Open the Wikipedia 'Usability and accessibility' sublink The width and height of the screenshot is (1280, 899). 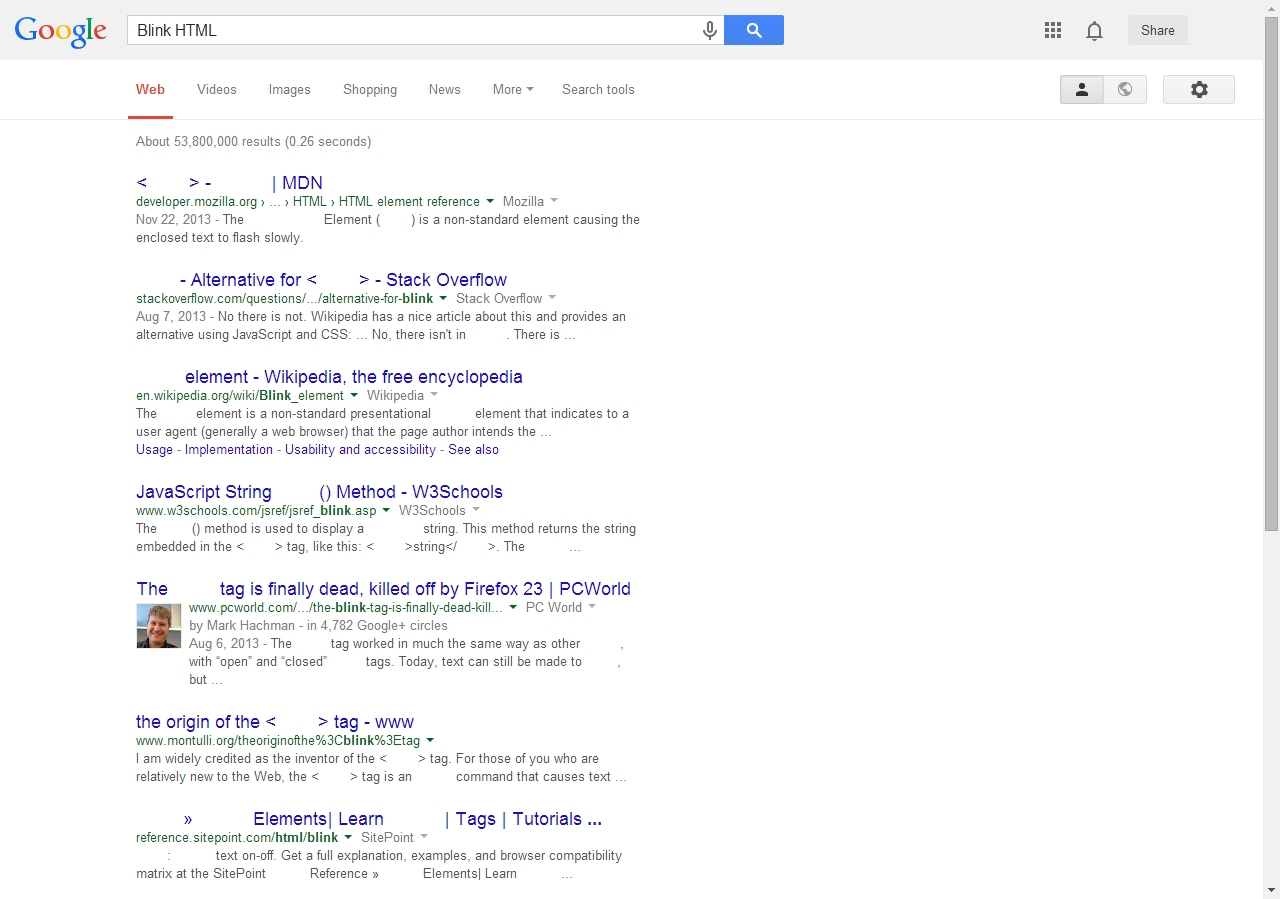pos(360,450)
